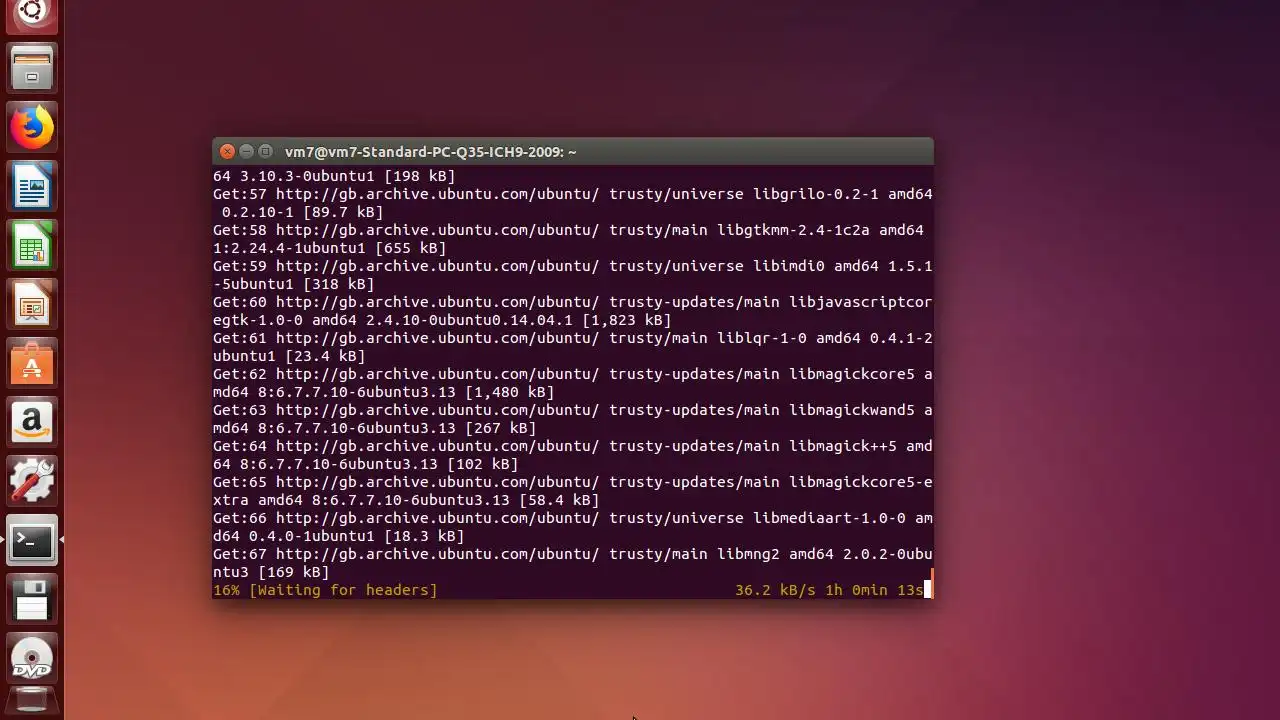Click the '[655 kB]' size text
This screenshot has height=720, width=1280.
click(411, 248)
